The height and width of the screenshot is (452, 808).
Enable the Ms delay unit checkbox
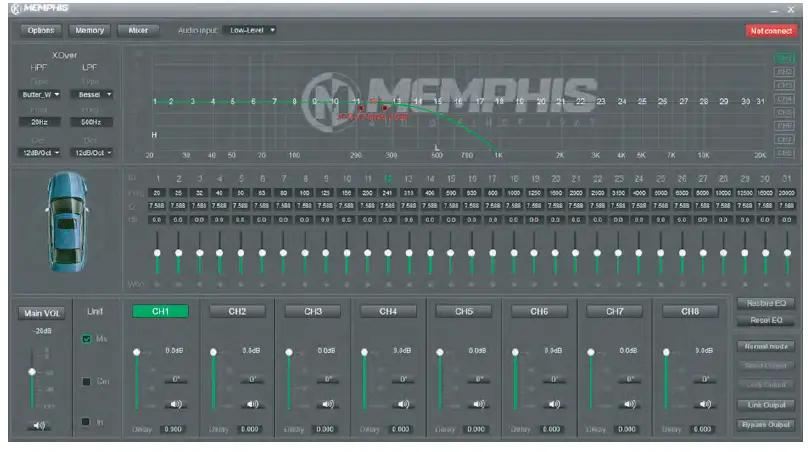[87, 339]
